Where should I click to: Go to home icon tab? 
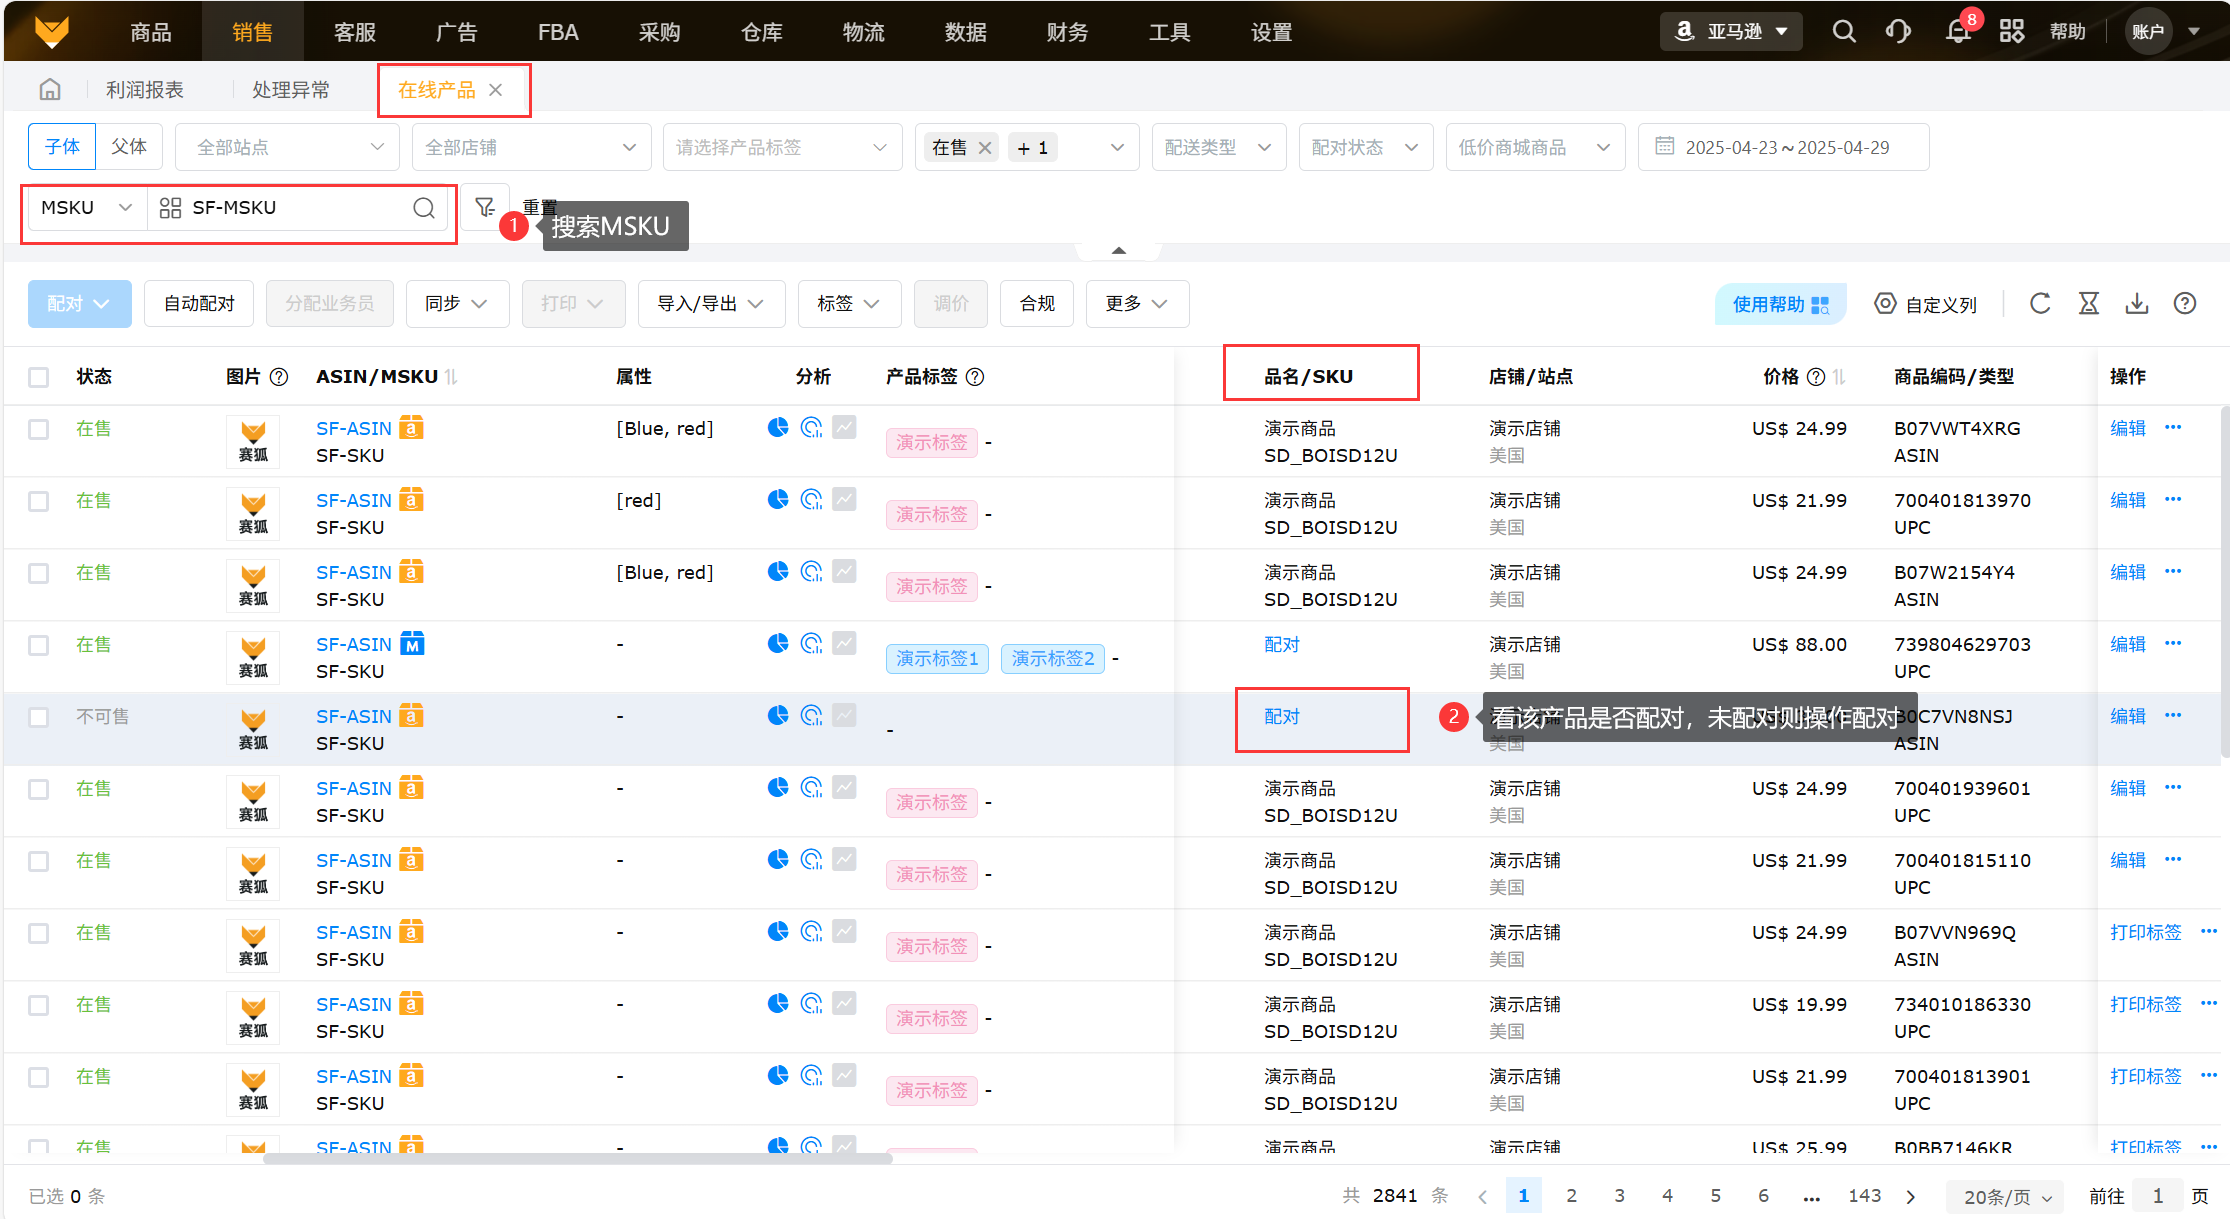[50, 90]
